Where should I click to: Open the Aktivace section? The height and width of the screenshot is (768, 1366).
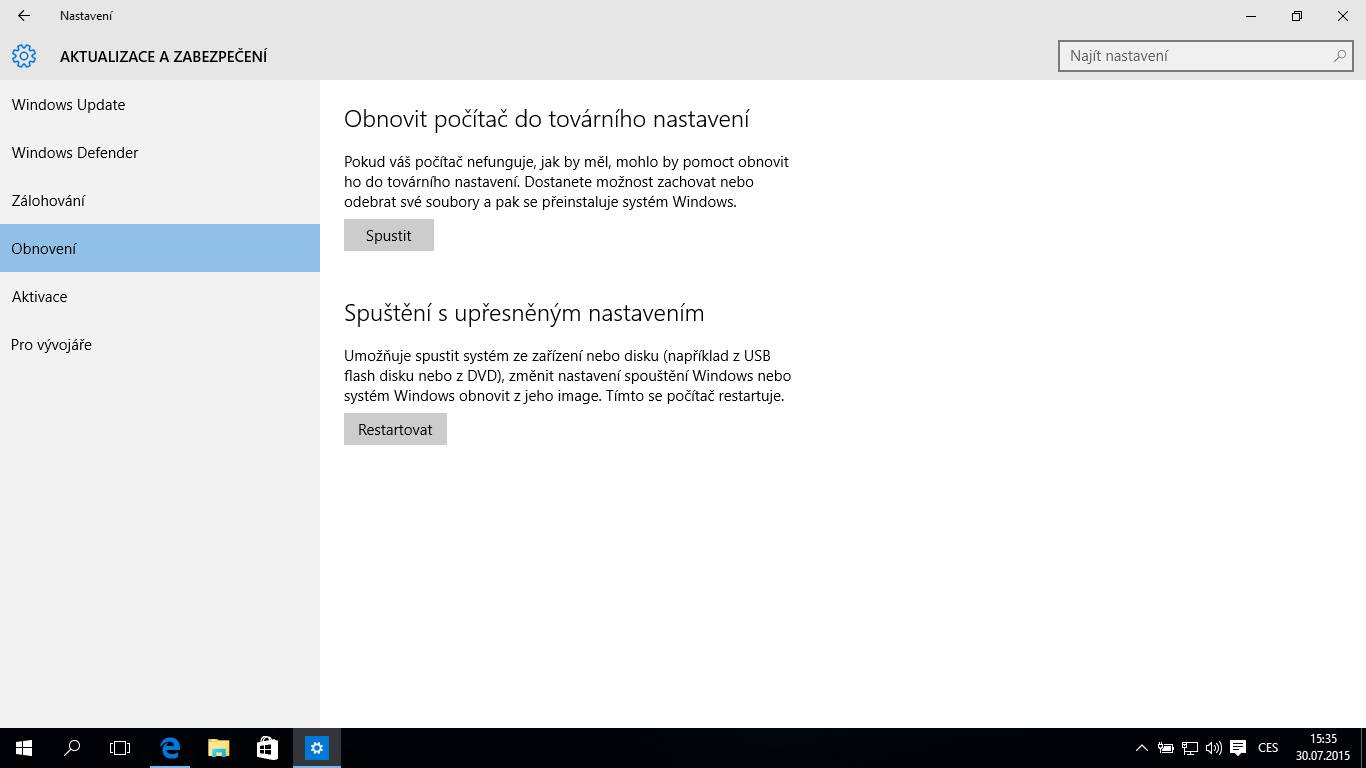pyautogui.click(x=160, y=297)
